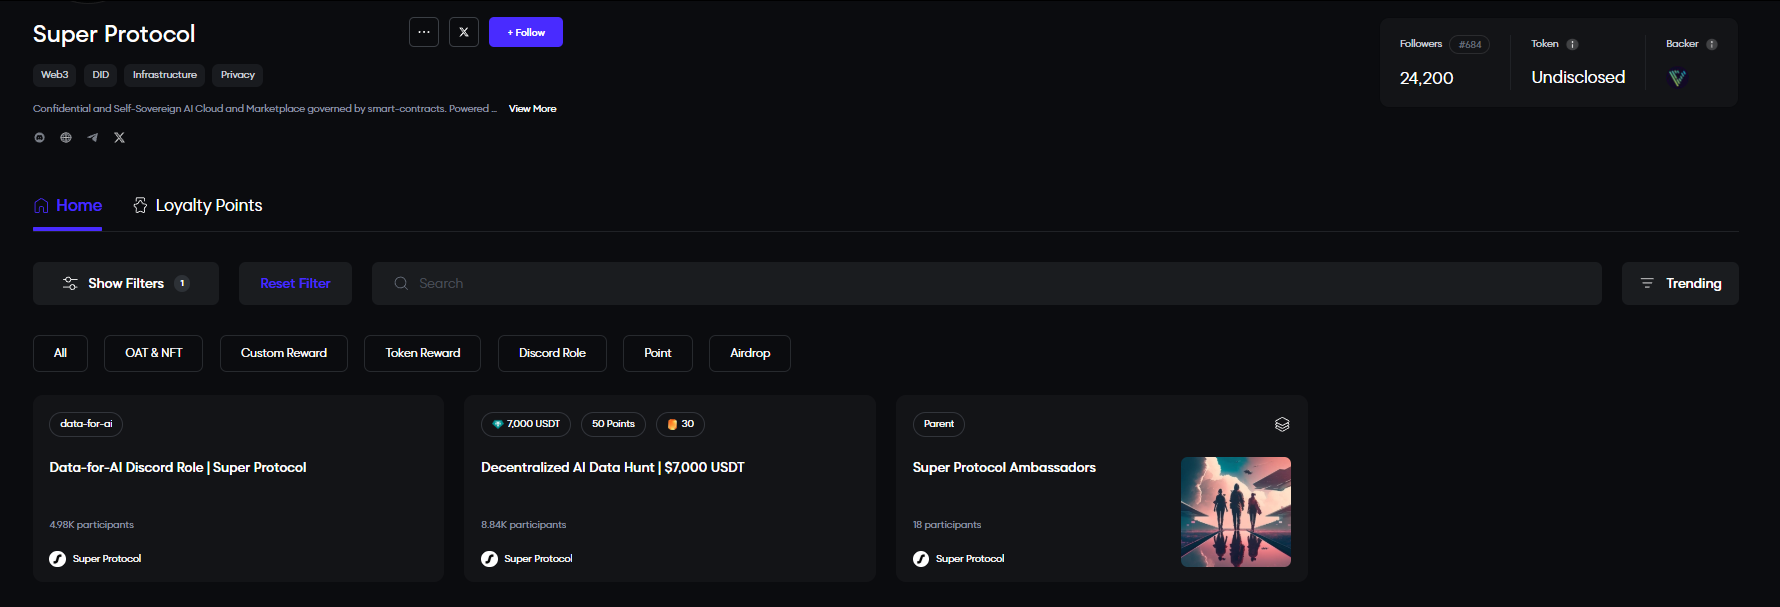Select the OAT & NFT filter chip

pos(154,353)
